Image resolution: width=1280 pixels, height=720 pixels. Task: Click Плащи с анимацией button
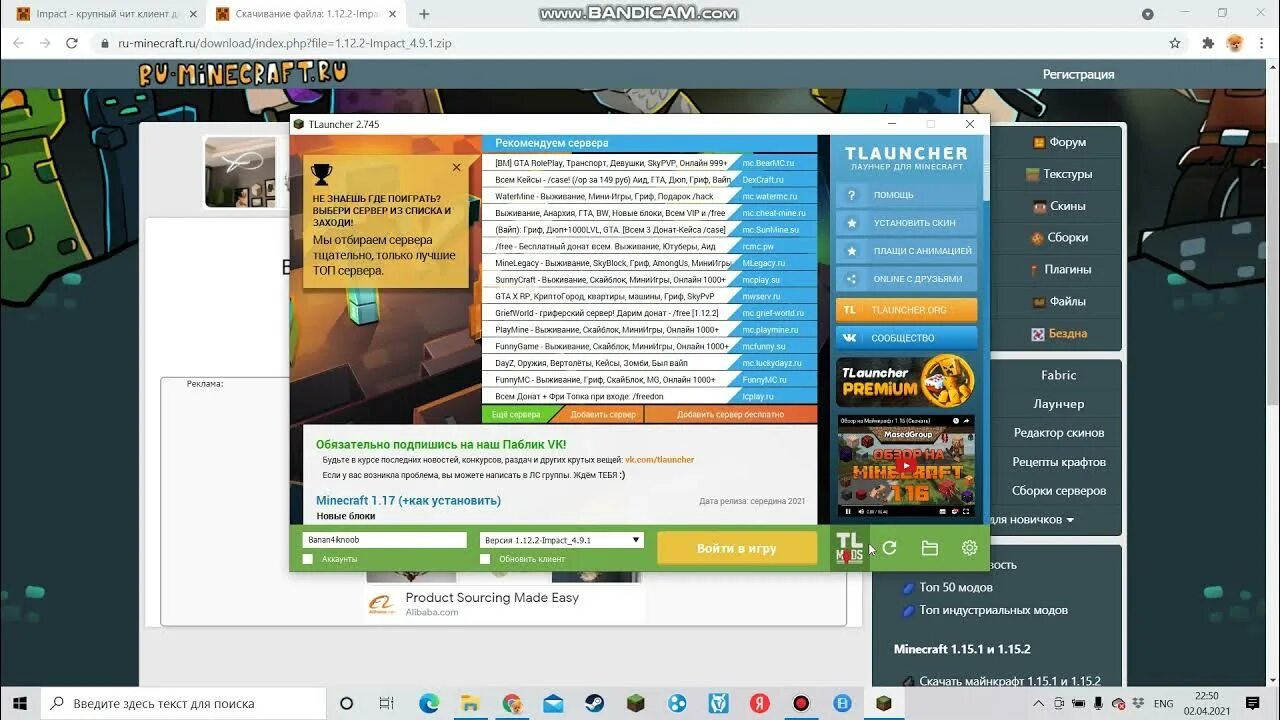coord(906,251)
